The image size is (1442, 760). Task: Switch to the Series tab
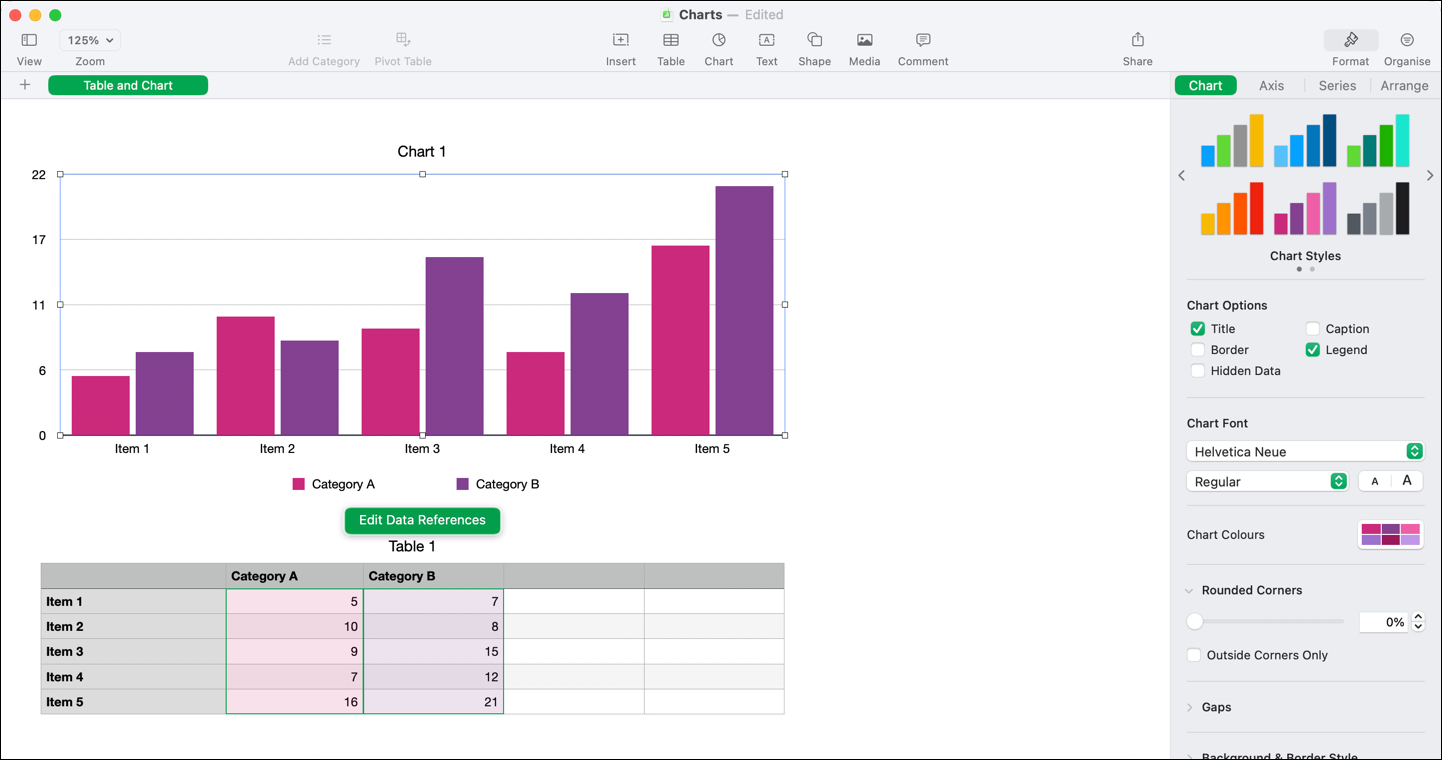pos(1337,86)
